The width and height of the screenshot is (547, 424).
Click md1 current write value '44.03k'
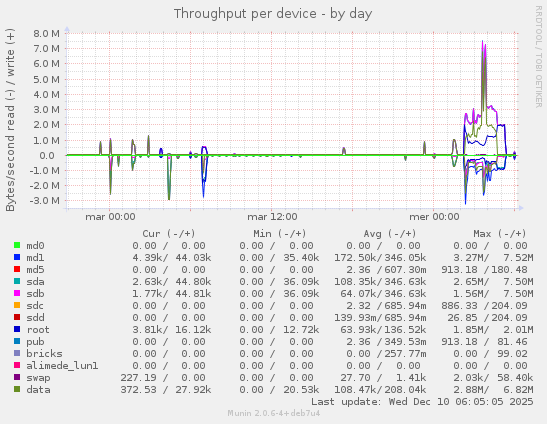coord(193,258)
